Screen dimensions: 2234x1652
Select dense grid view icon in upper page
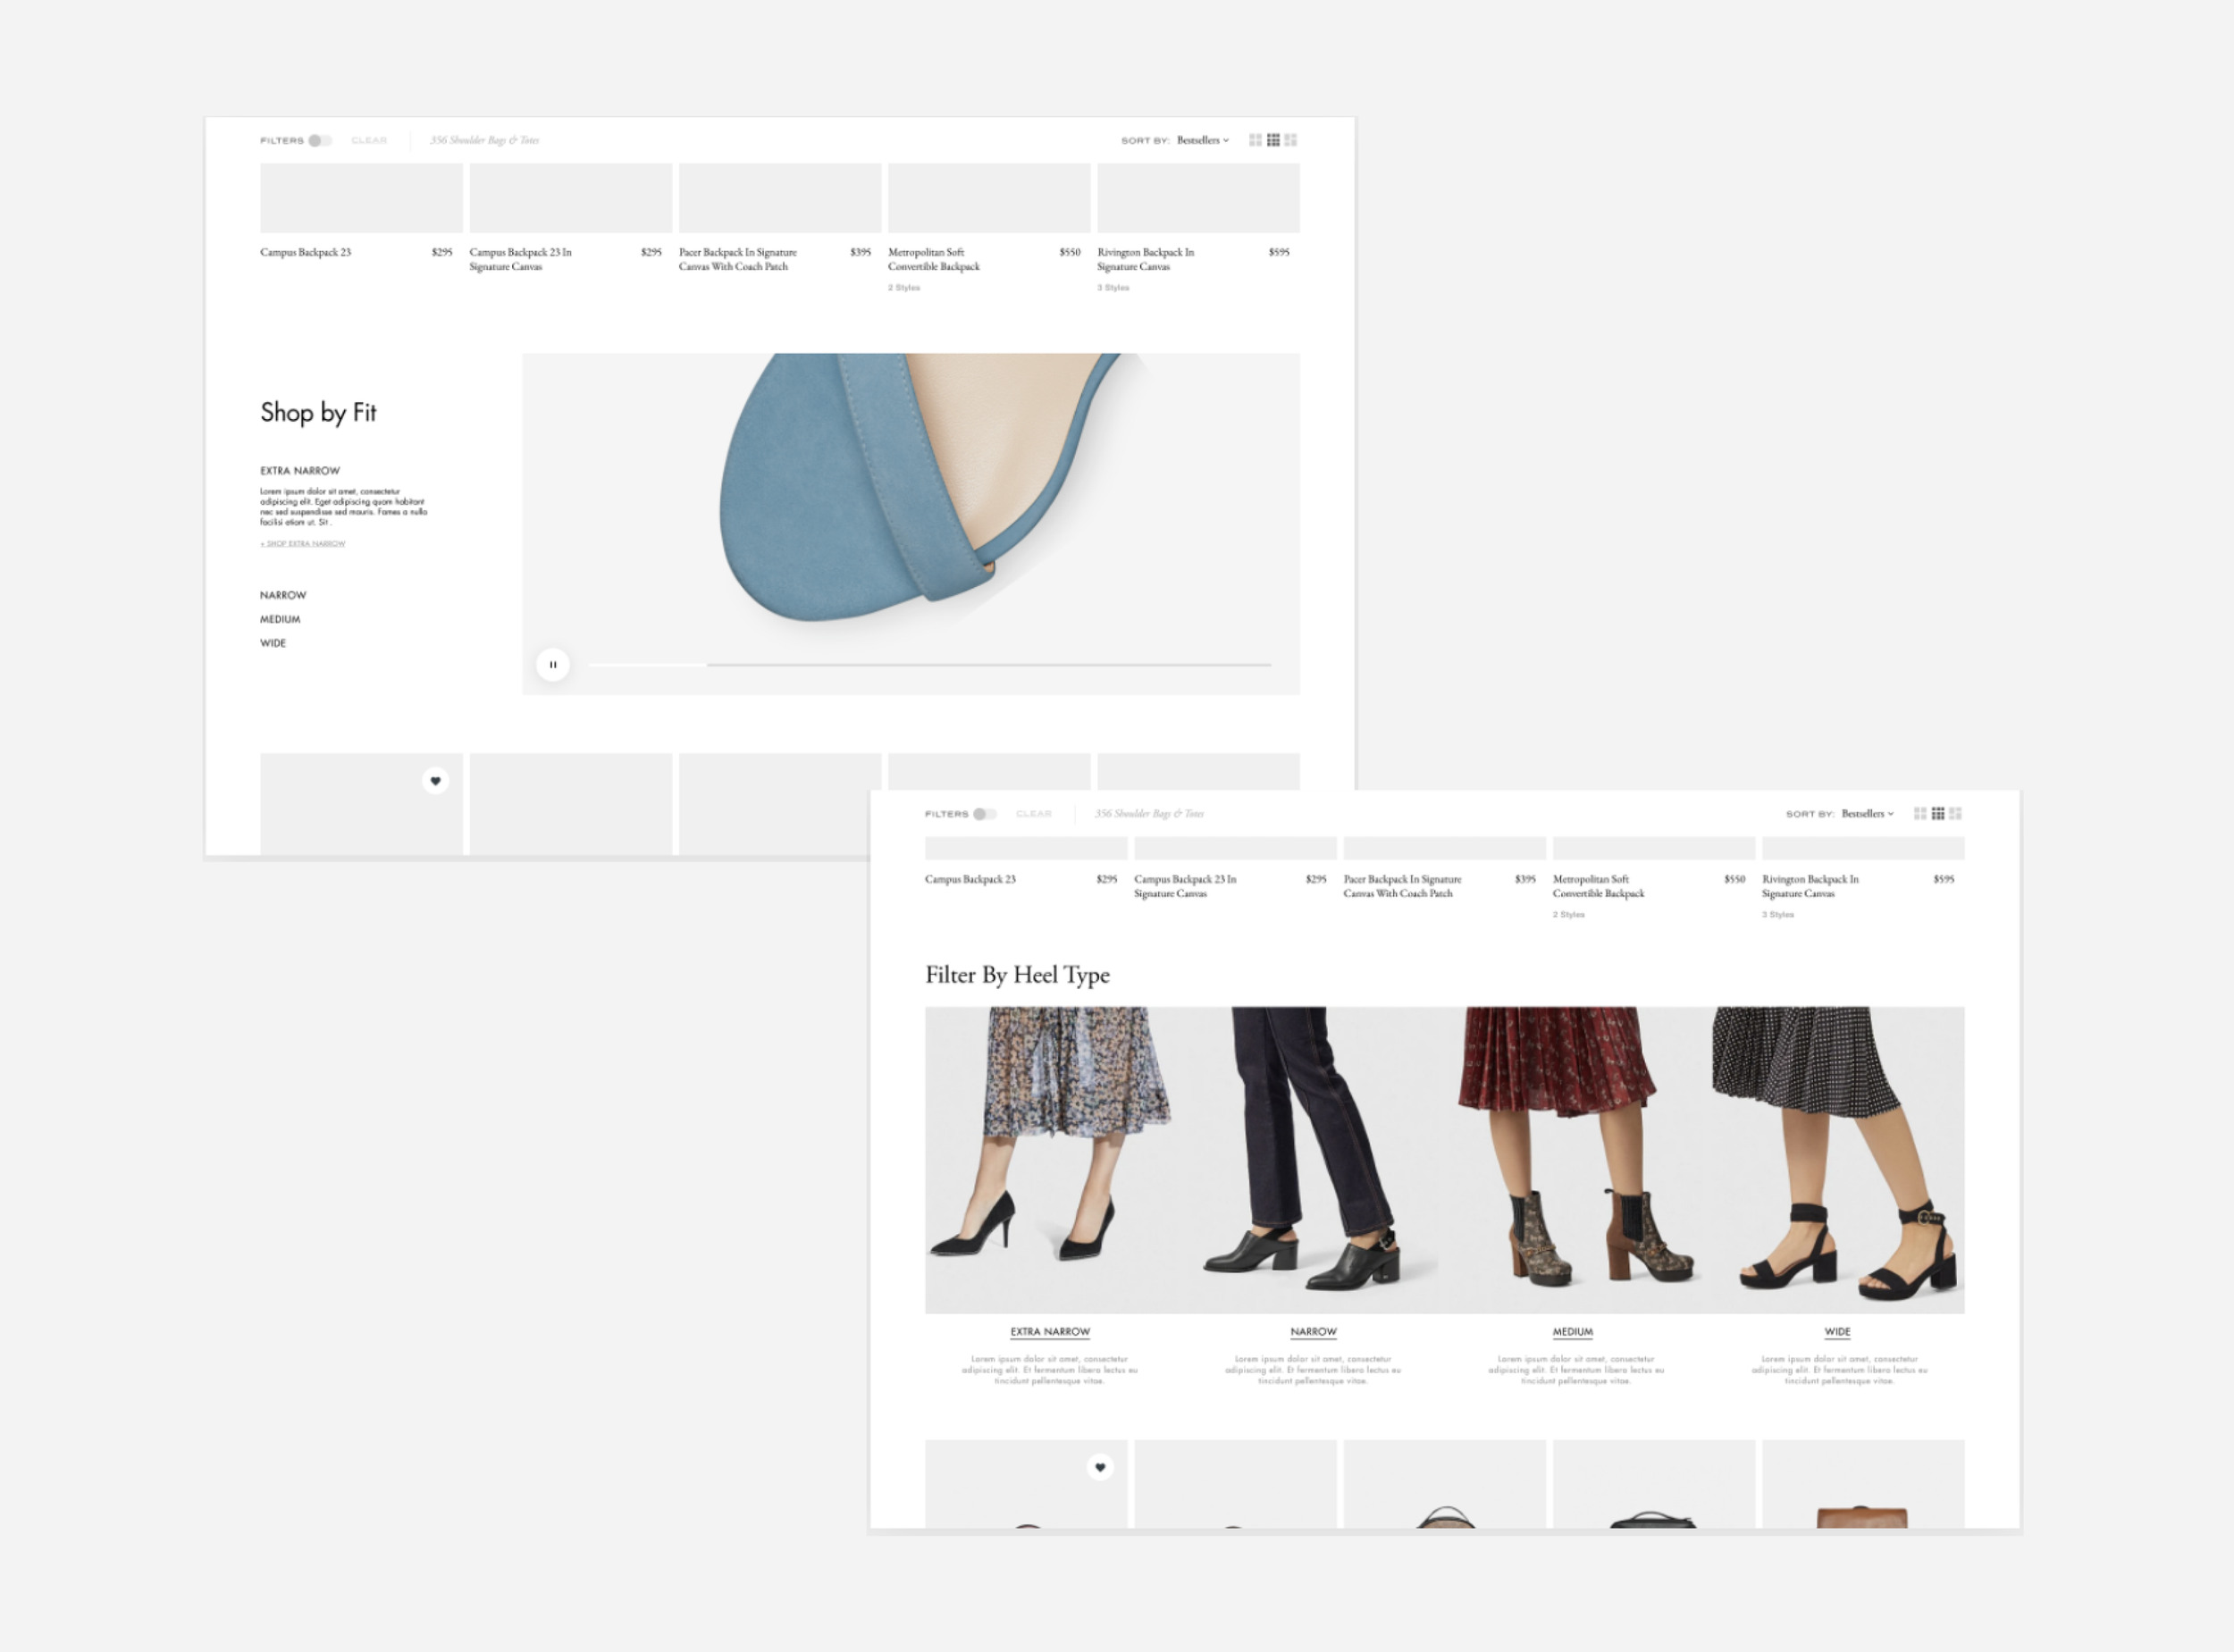pyautogui.click(x=1273, y=140)
